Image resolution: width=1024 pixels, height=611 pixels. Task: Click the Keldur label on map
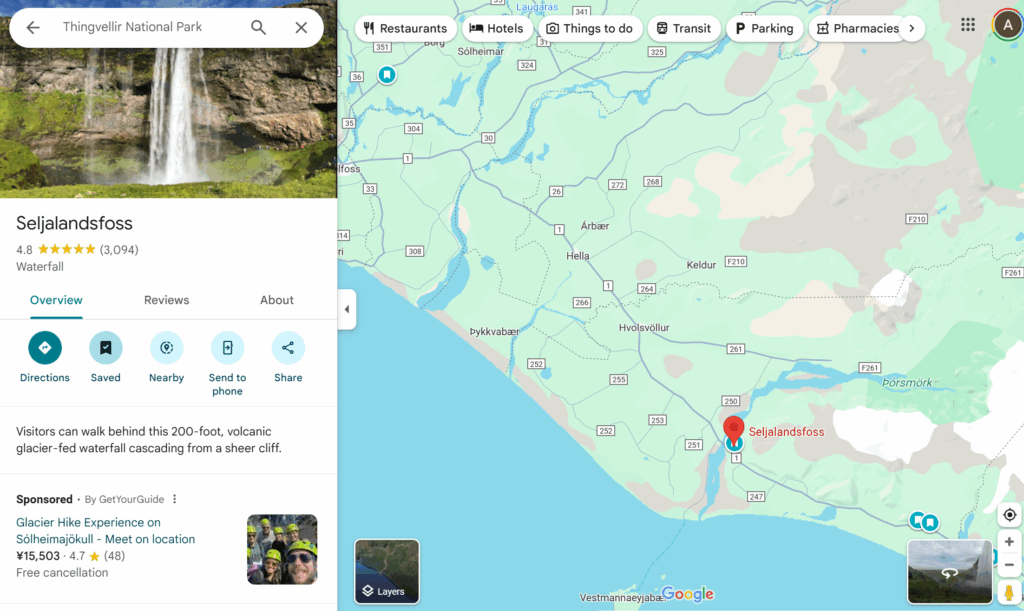coord(701,265)
